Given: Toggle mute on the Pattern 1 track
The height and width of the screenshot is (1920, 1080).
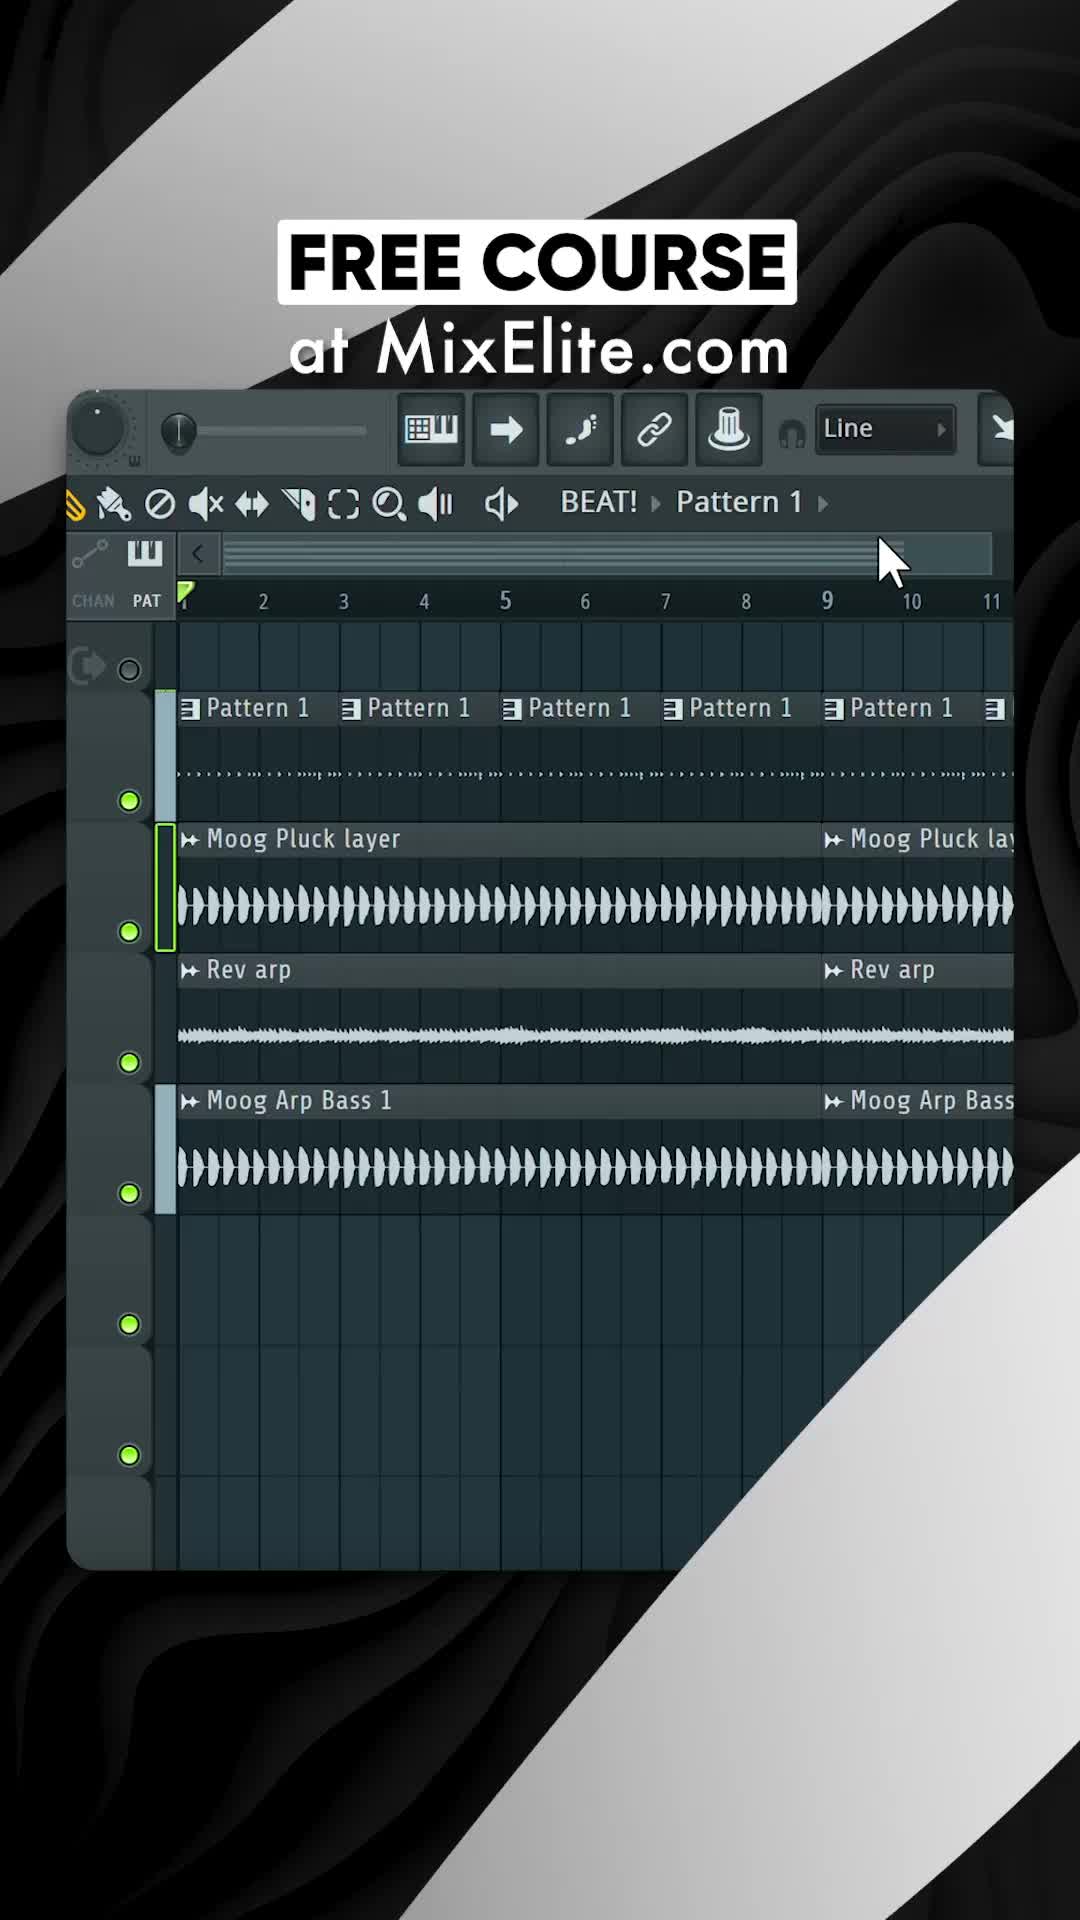Looking at the screenshot, I should (x=129, y=801).
